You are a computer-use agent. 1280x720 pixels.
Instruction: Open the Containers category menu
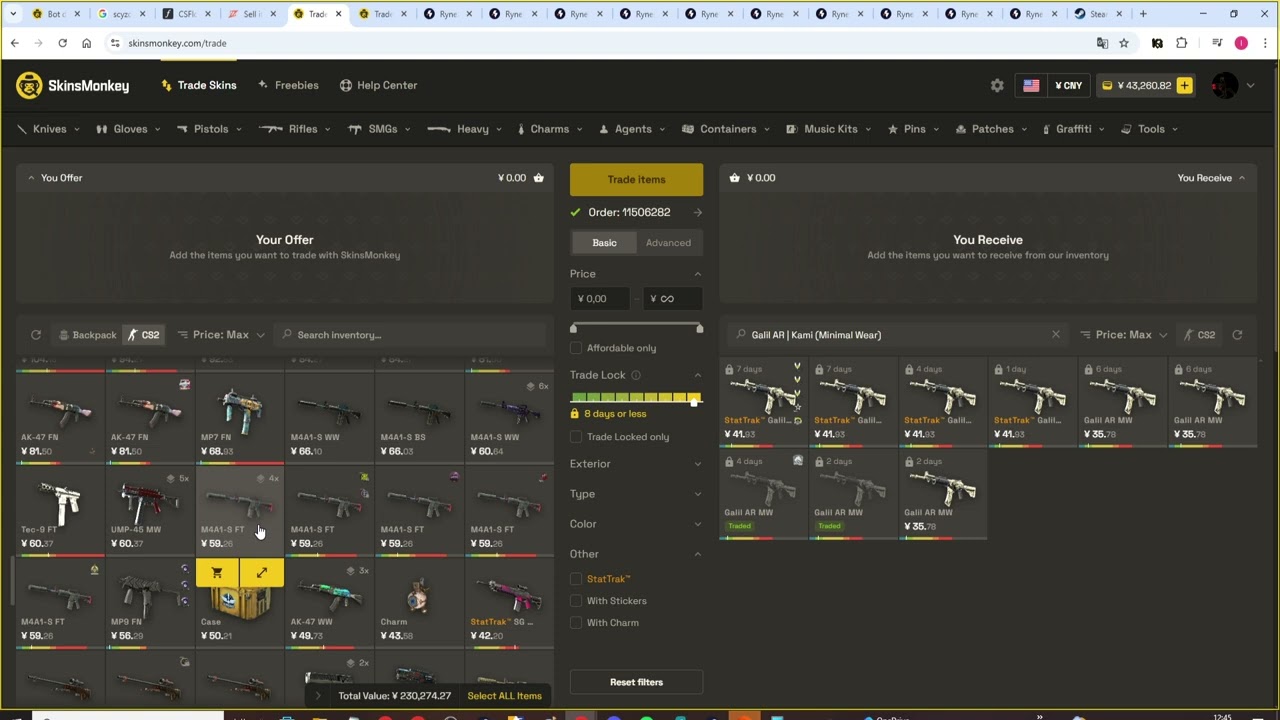[727, 129]
